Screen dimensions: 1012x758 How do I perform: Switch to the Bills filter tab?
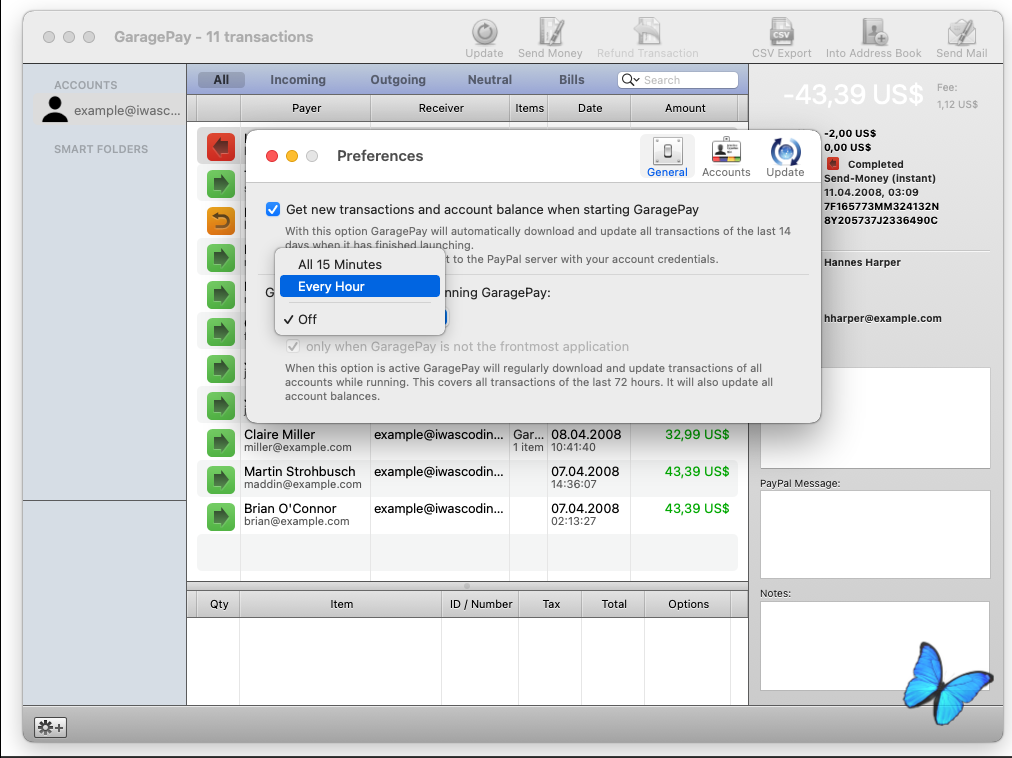pos(571,79)
